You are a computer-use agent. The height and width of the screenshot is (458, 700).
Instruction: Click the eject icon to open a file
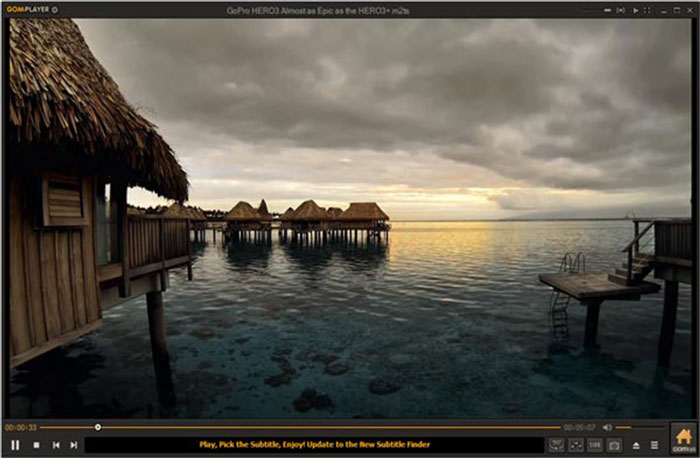(x=636, y=444)
